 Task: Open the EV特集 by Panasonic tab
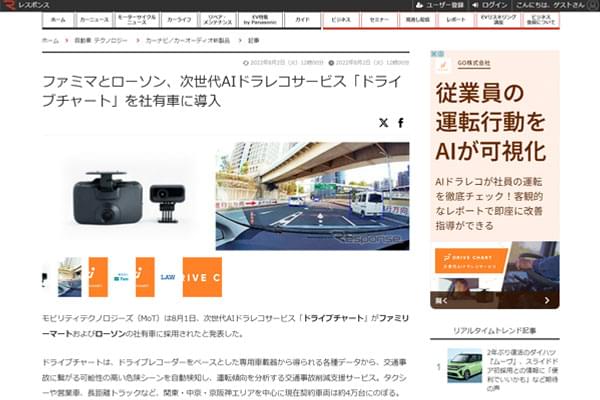[260, 20]
